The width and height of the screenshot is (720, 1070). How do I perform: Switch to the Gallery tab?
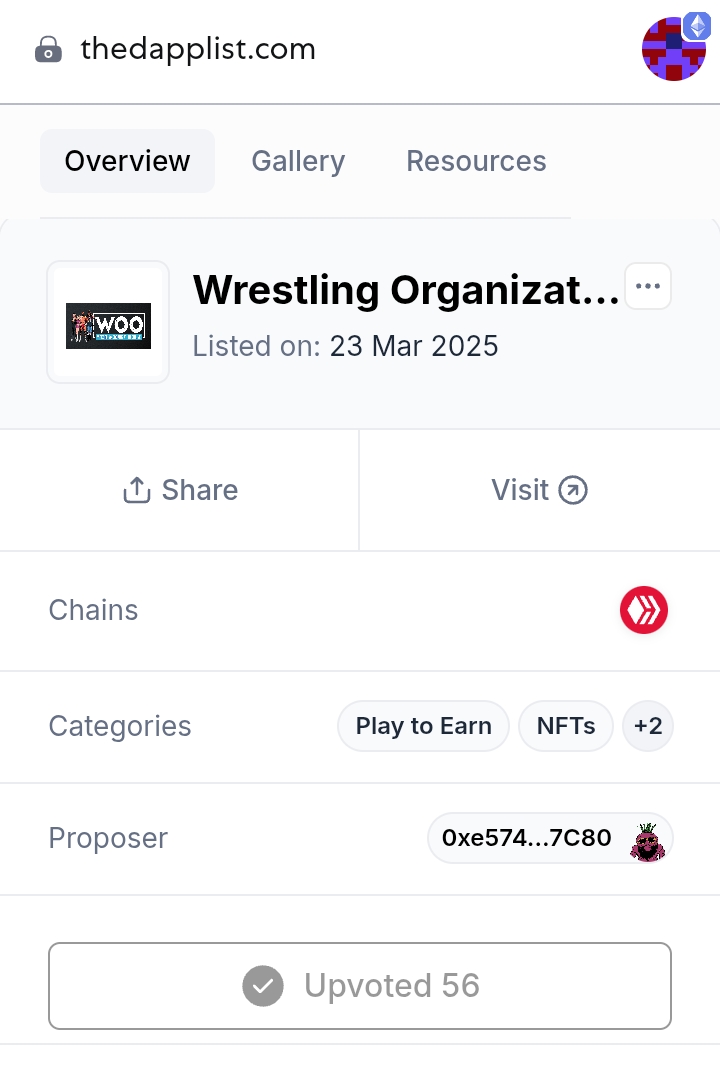[298, 161]
